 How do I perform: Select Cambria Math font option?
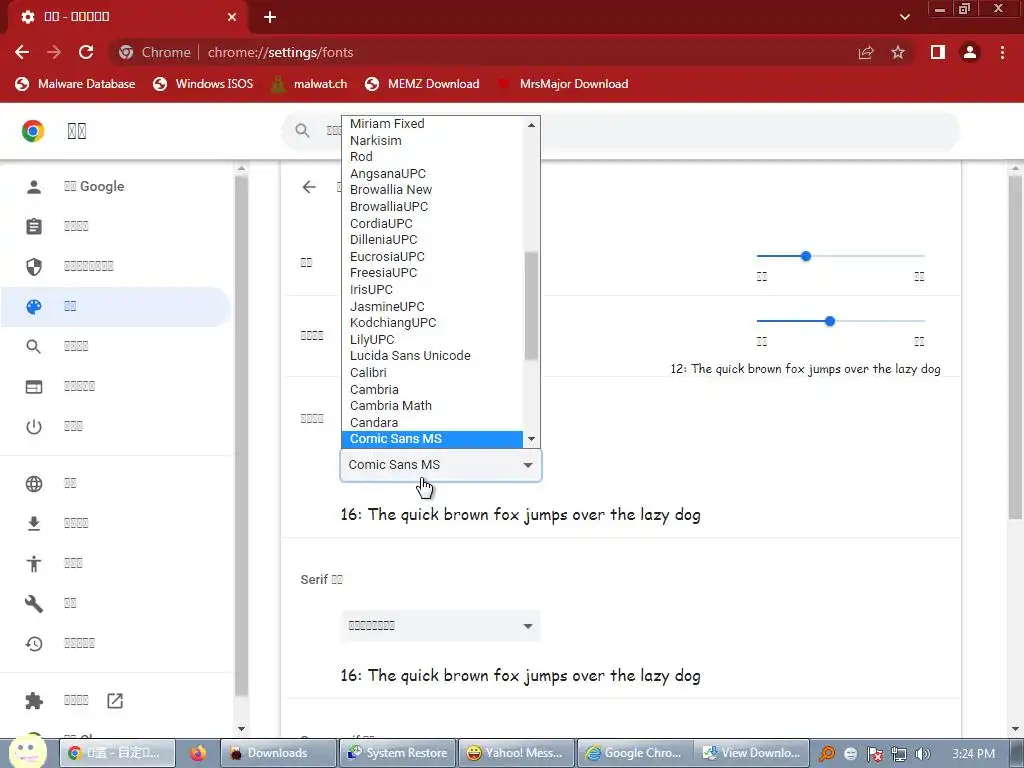(x=432, y=406)
